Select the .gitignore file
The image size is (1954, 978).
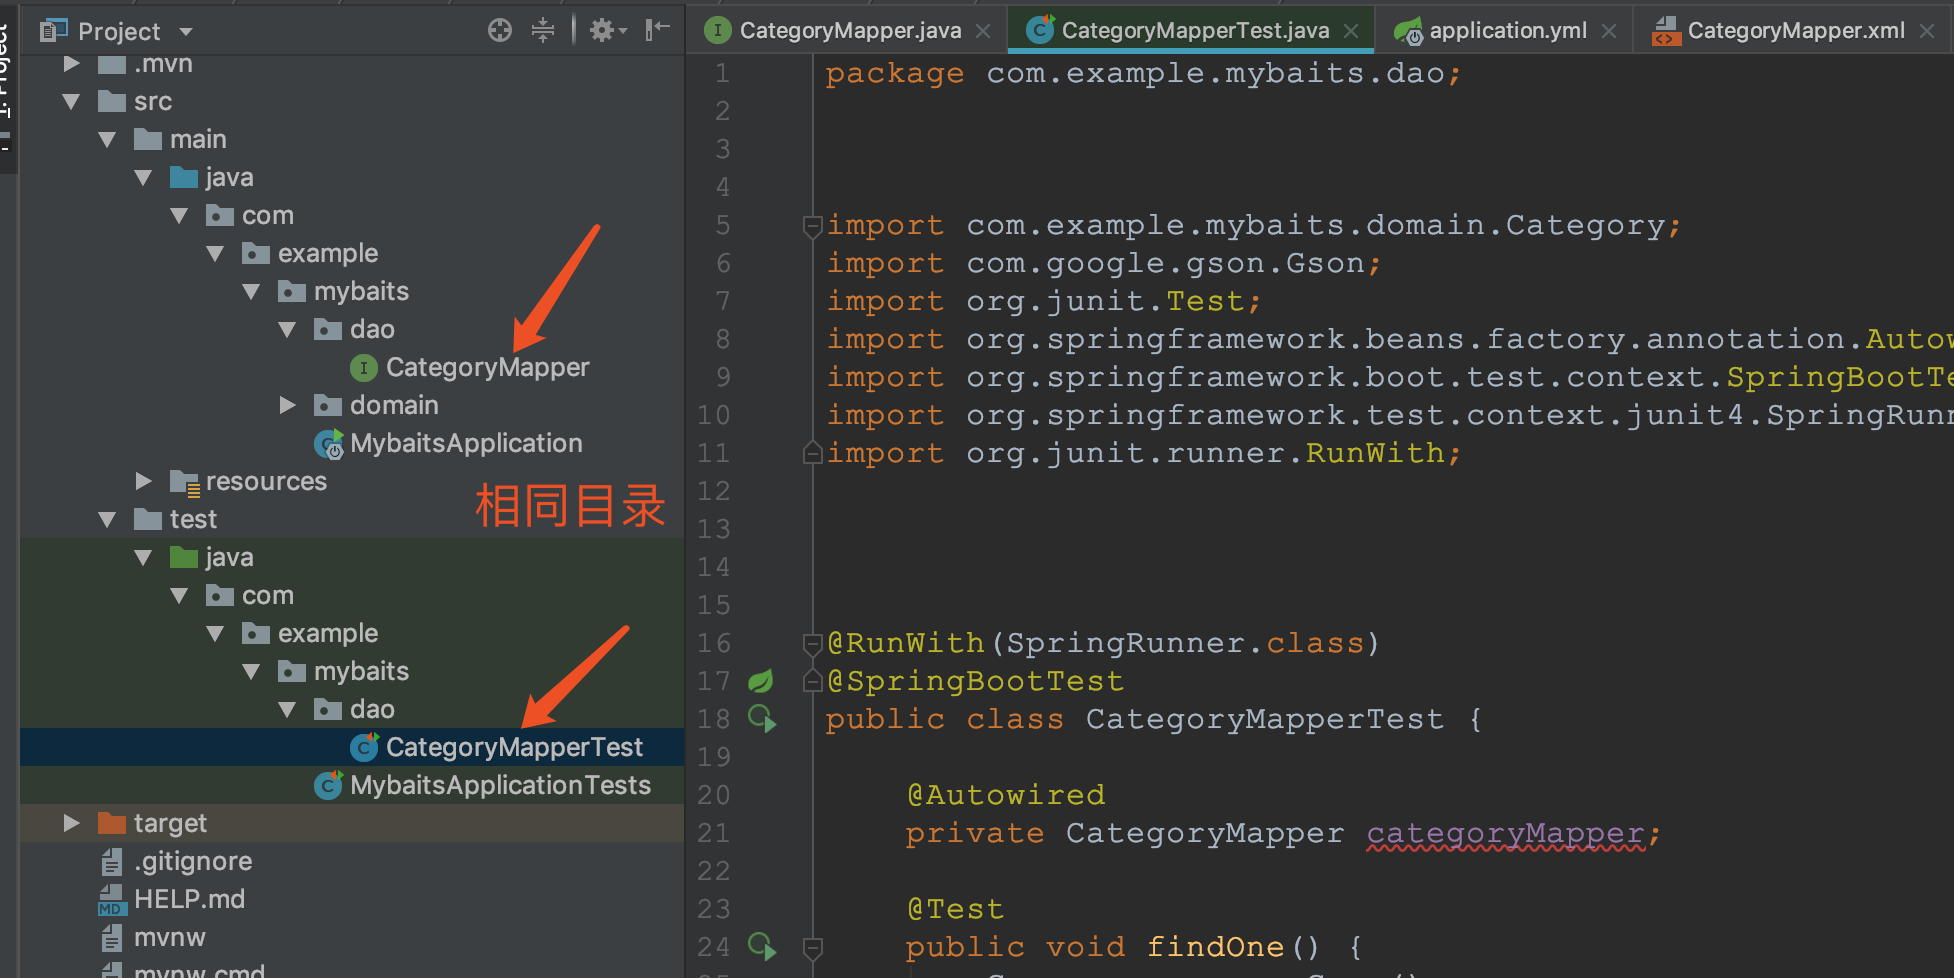[x=193, y=861]
